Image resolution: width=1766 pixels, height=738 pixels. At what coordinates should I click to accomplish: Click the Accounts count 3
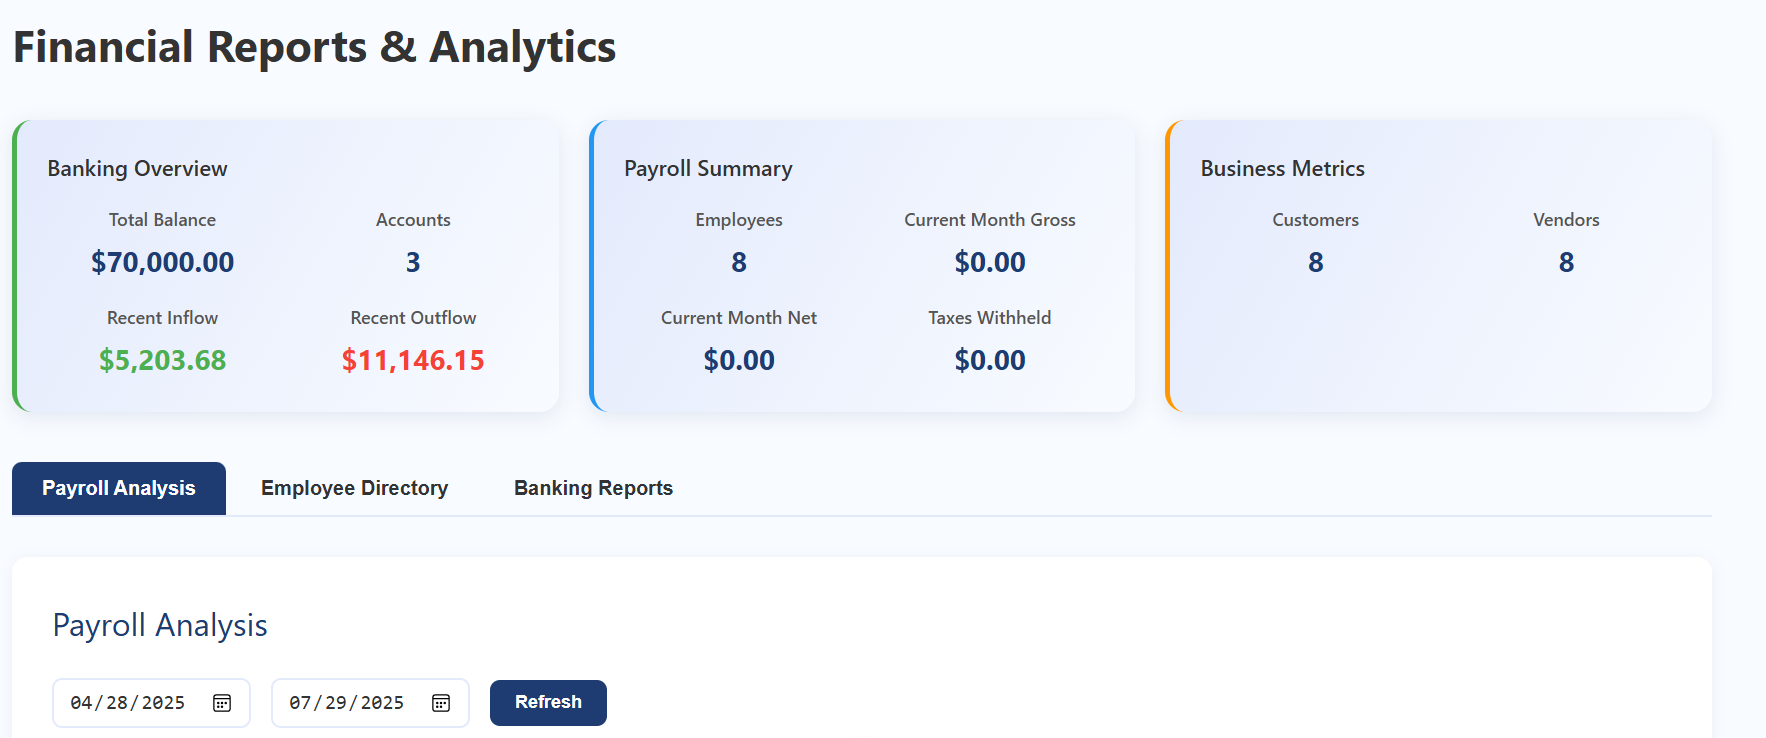point(413,262)
